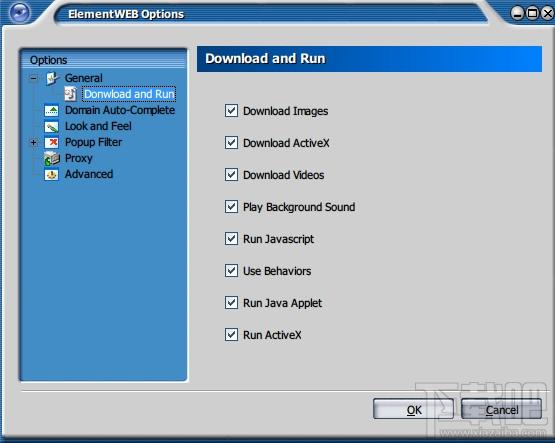Image resolution: width=555 pixels, height=443 pixels.
Task: Click the Advanced icon in the tree
Action: [52, 174]
